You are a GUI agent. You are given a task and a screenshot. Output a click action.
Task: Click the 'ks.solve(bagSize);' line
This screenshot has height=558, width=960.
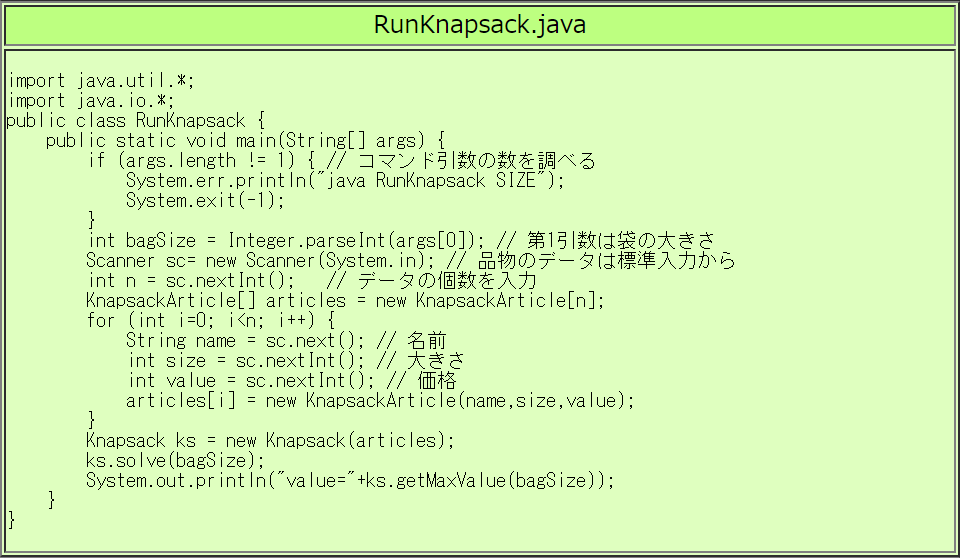[175, 461]
